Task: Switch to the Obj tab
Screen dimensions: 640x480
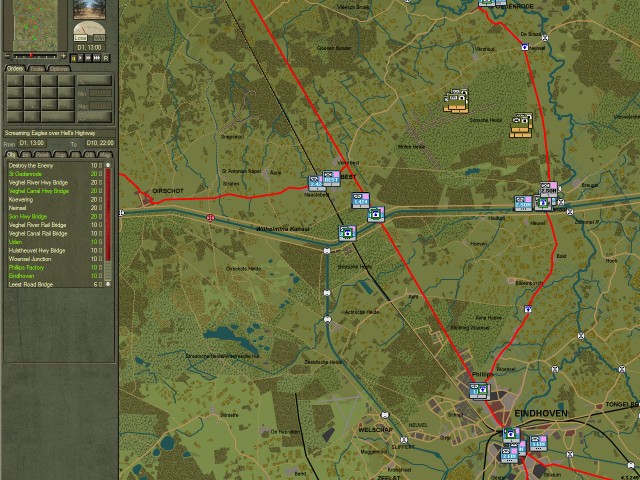Action: 11,155
